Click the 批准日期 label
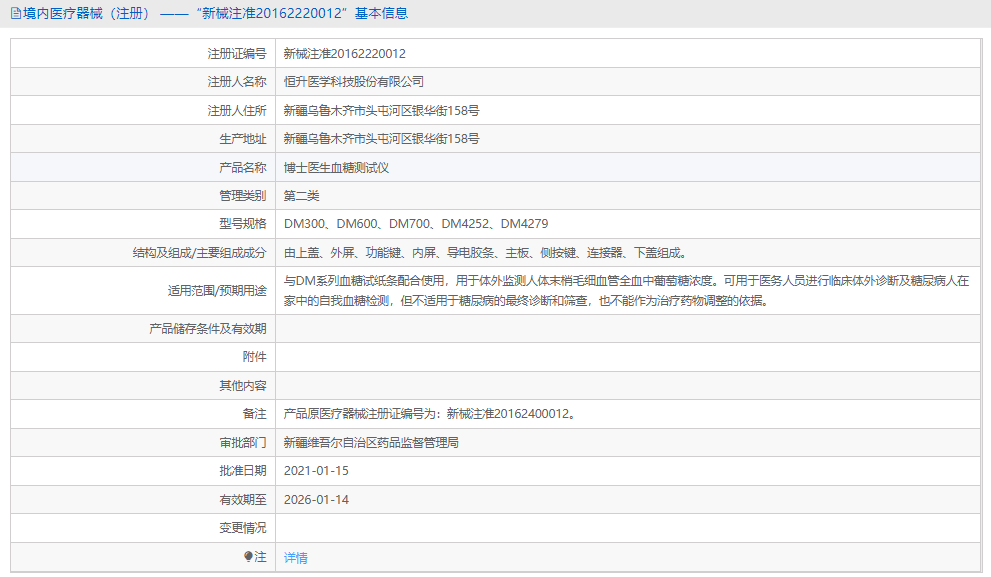The width and height of the screenshot is (991, 577). point(243,471)
